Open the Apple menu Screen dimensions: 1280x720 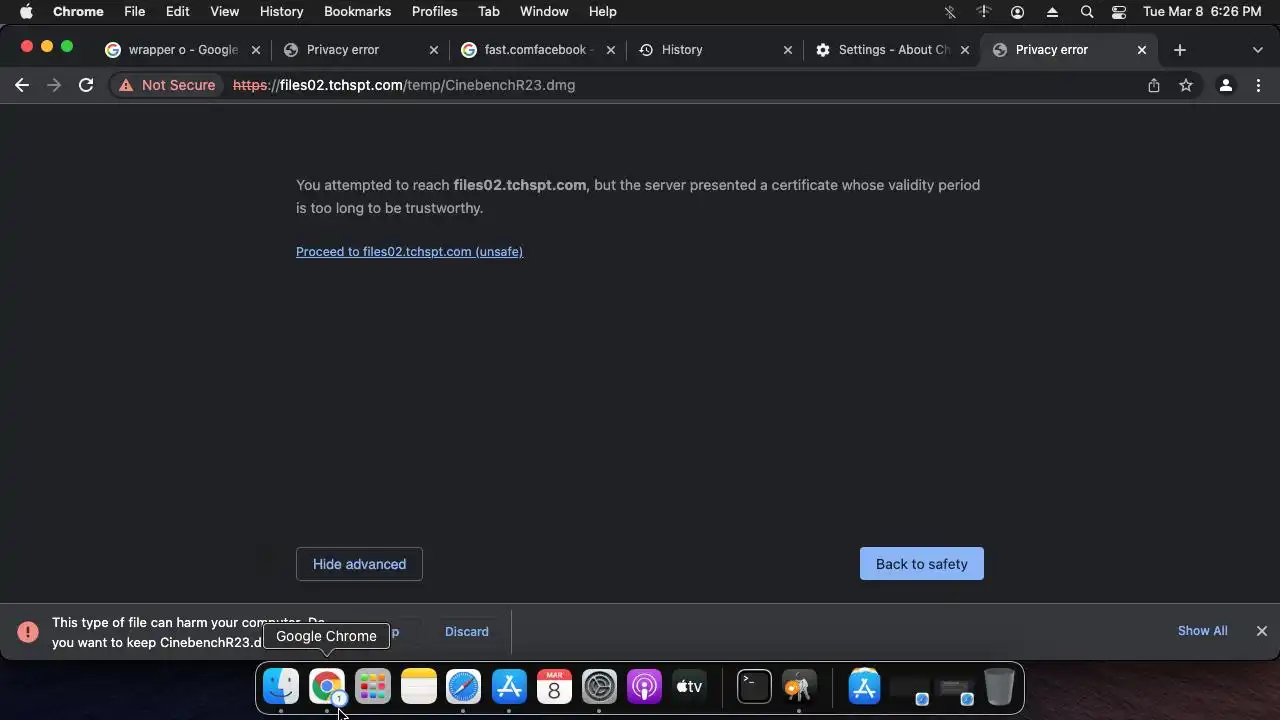coord(27,12)
